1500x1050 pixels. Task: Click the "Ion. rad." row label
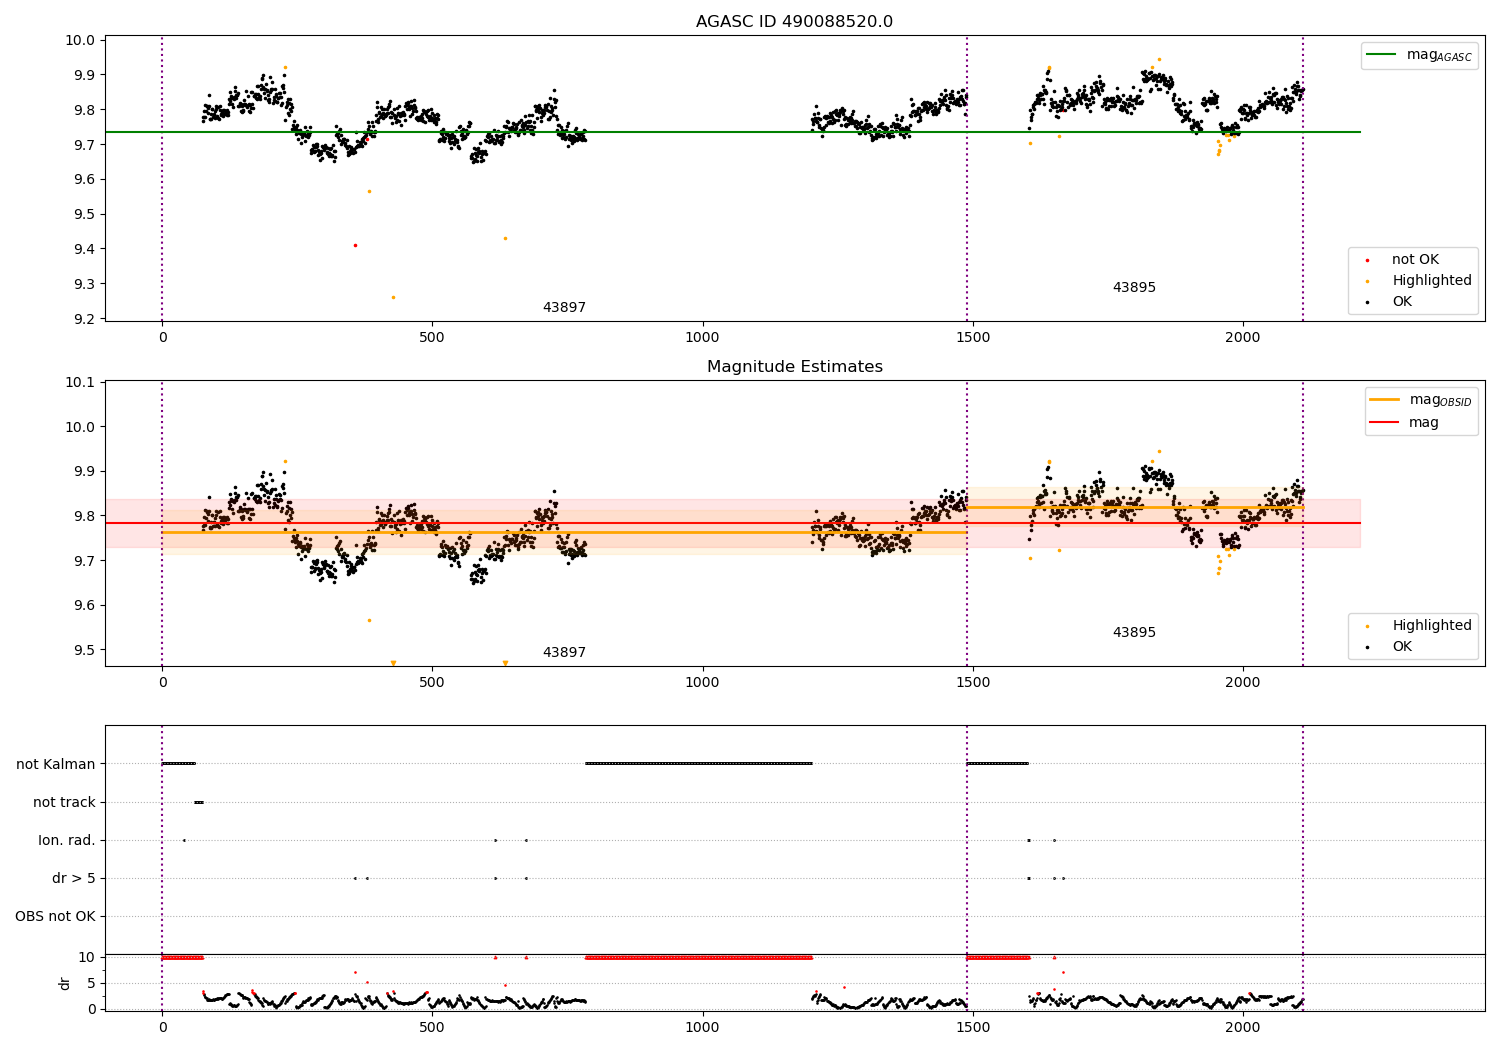tap(67, 841)
